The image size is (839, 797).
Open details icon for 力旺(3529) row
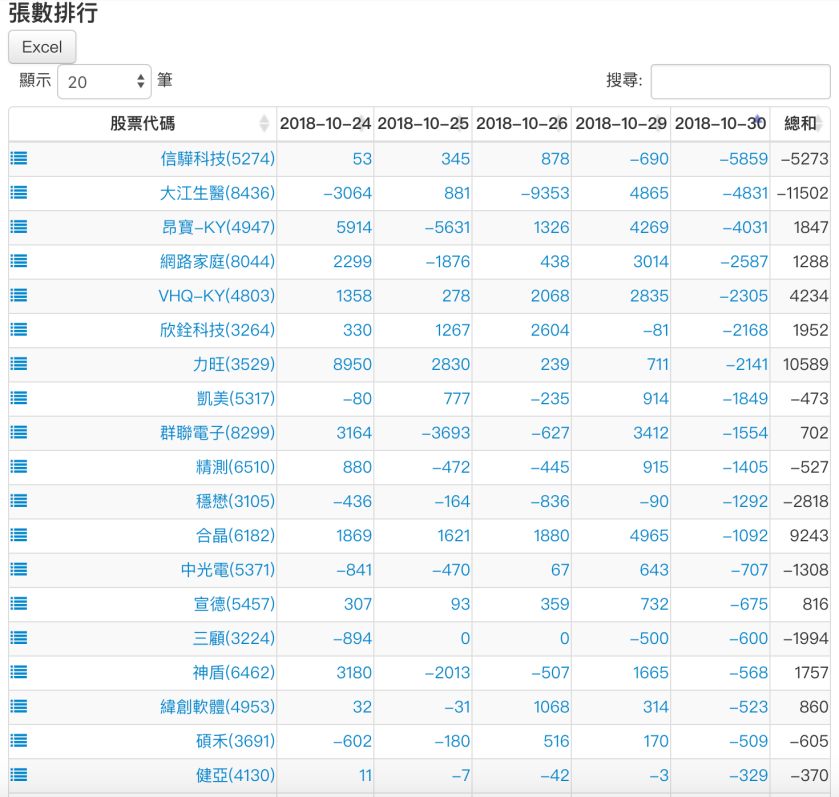click(18, 364)
